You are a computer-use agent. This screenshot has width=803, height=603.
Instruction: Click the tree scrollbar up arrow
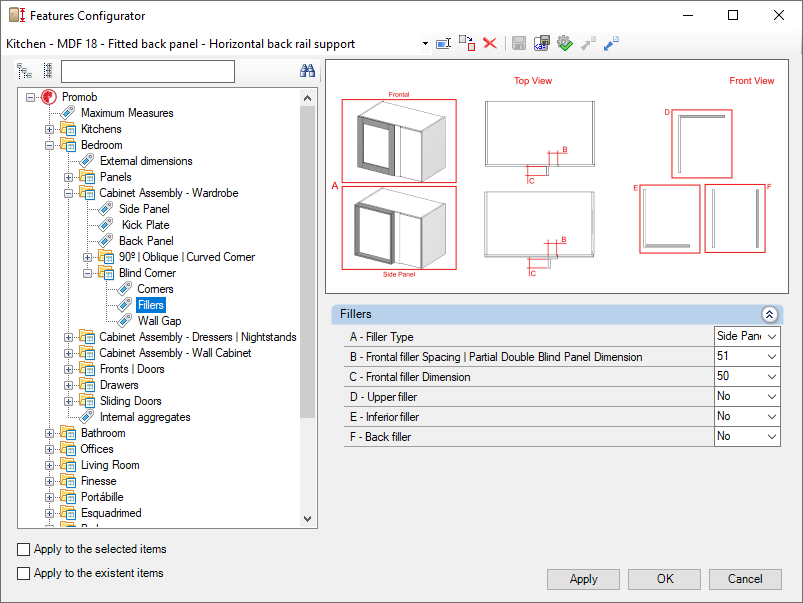(307, 98)
